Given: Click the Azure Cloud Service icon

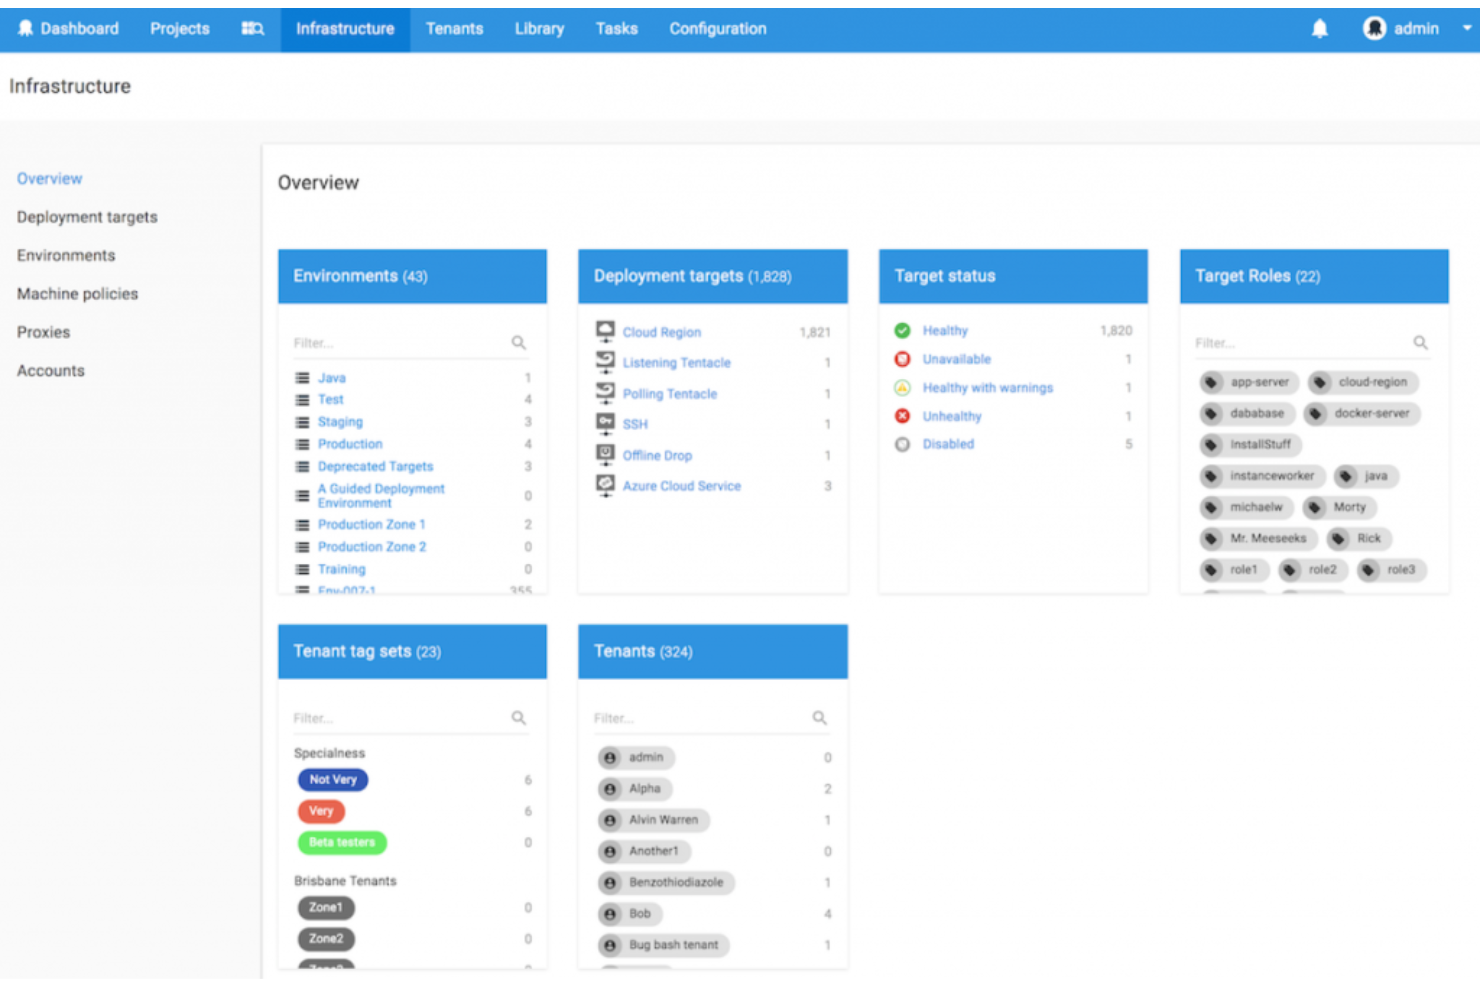Looking at the screenshot, I should point(605,484).
